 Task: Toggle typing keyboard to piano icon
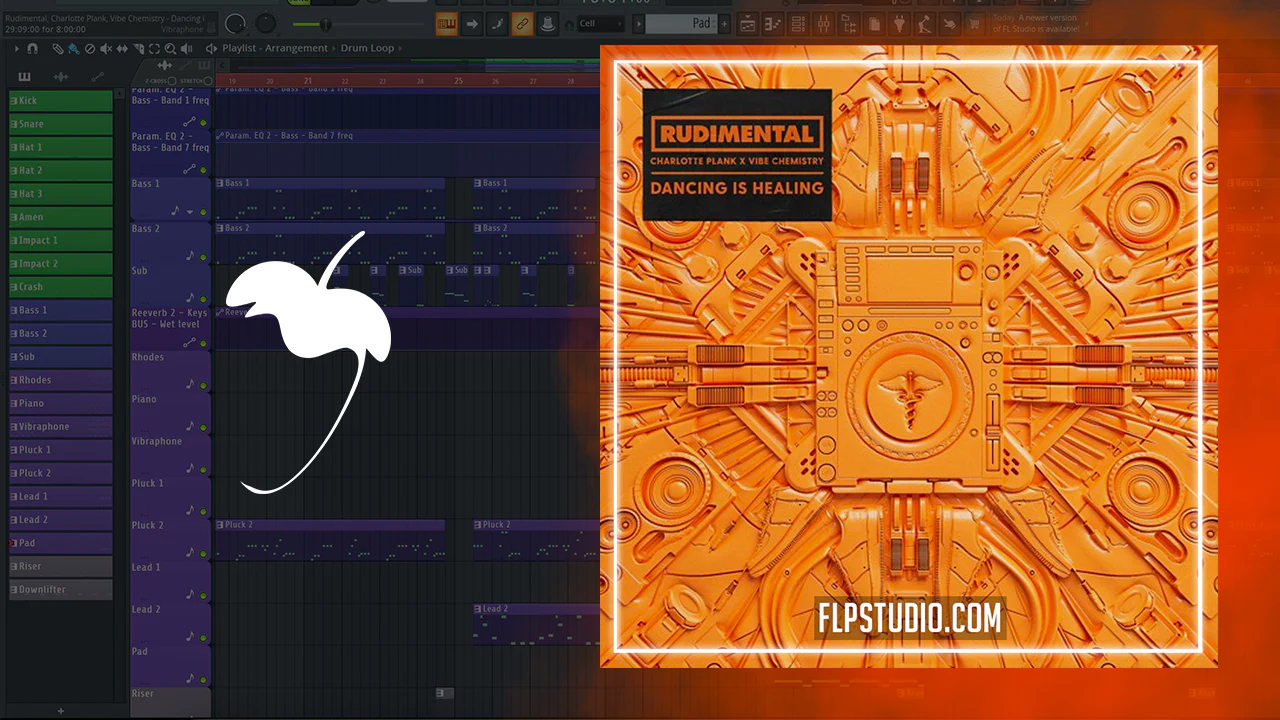(446, 23)
